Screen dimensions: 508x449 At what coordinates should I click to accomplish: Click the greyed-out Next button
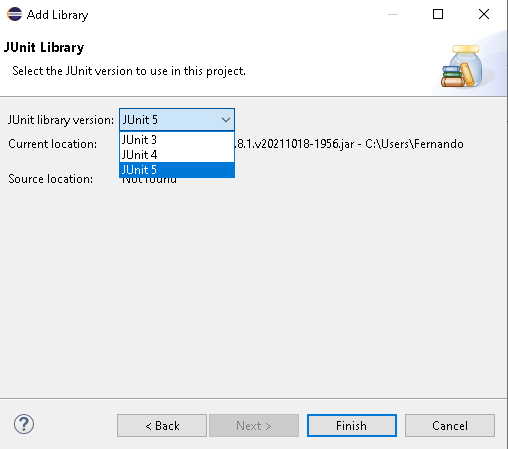[x=254, y=426]
